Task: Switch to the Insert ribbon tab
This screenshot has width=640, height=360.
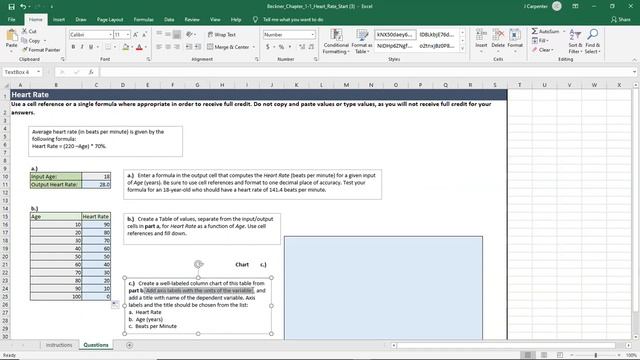Action: pos(59,20)
